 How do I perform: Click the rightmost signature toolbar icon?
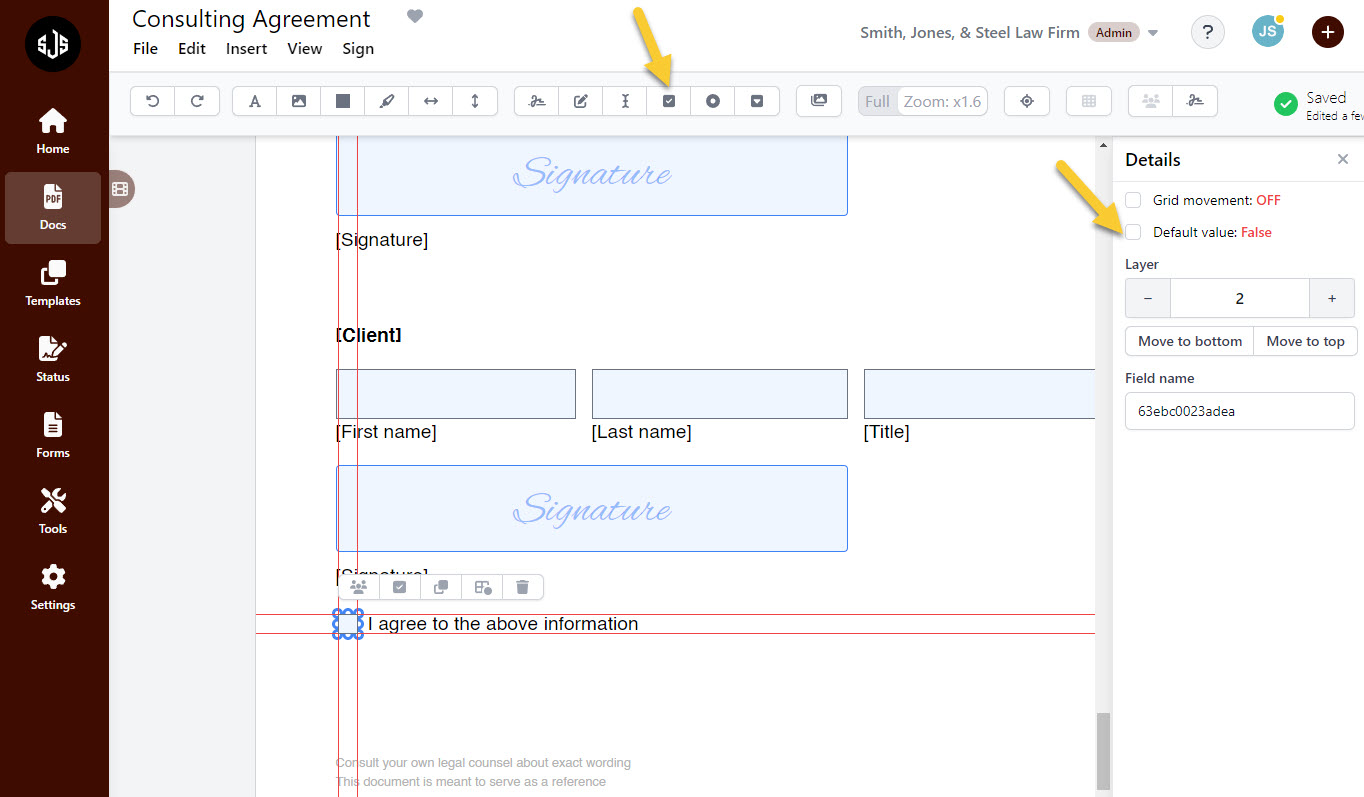click(x=1195, y=101)
